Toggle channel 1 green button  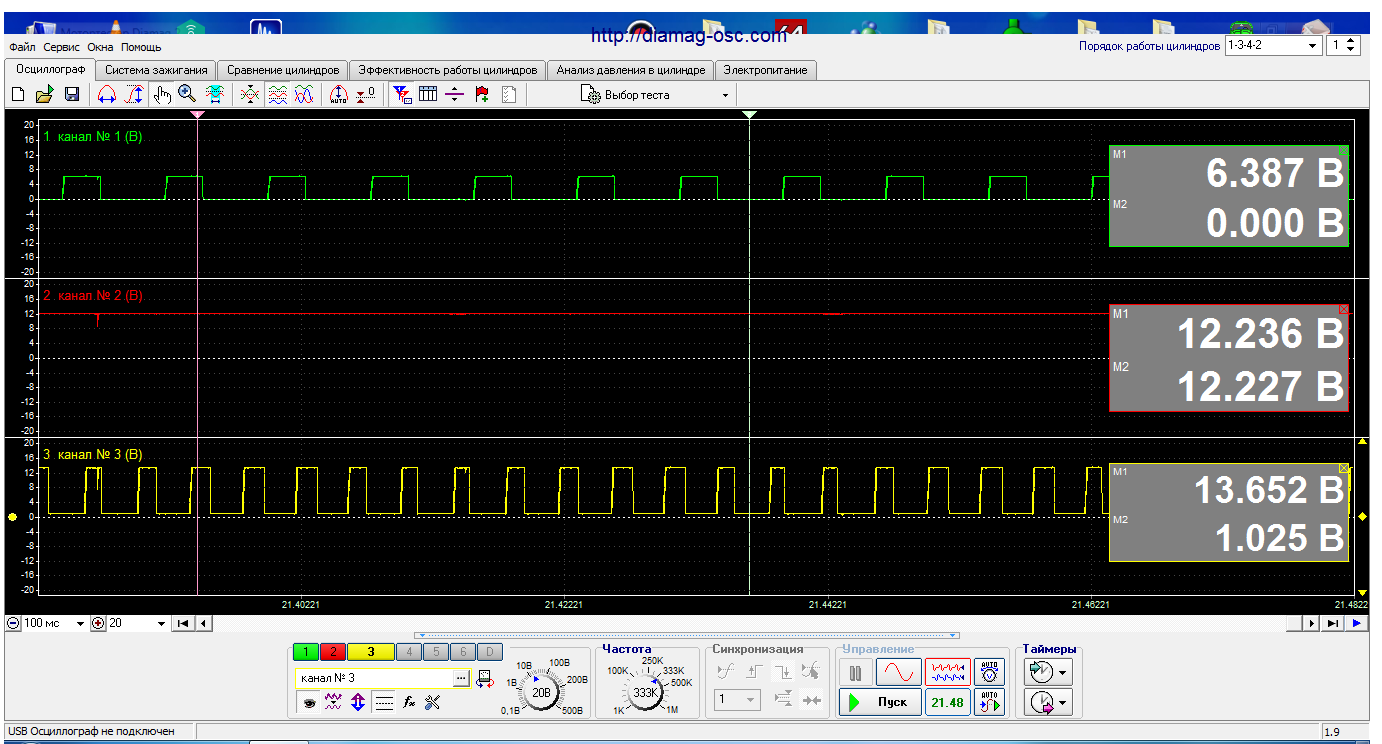coord(307,652)
